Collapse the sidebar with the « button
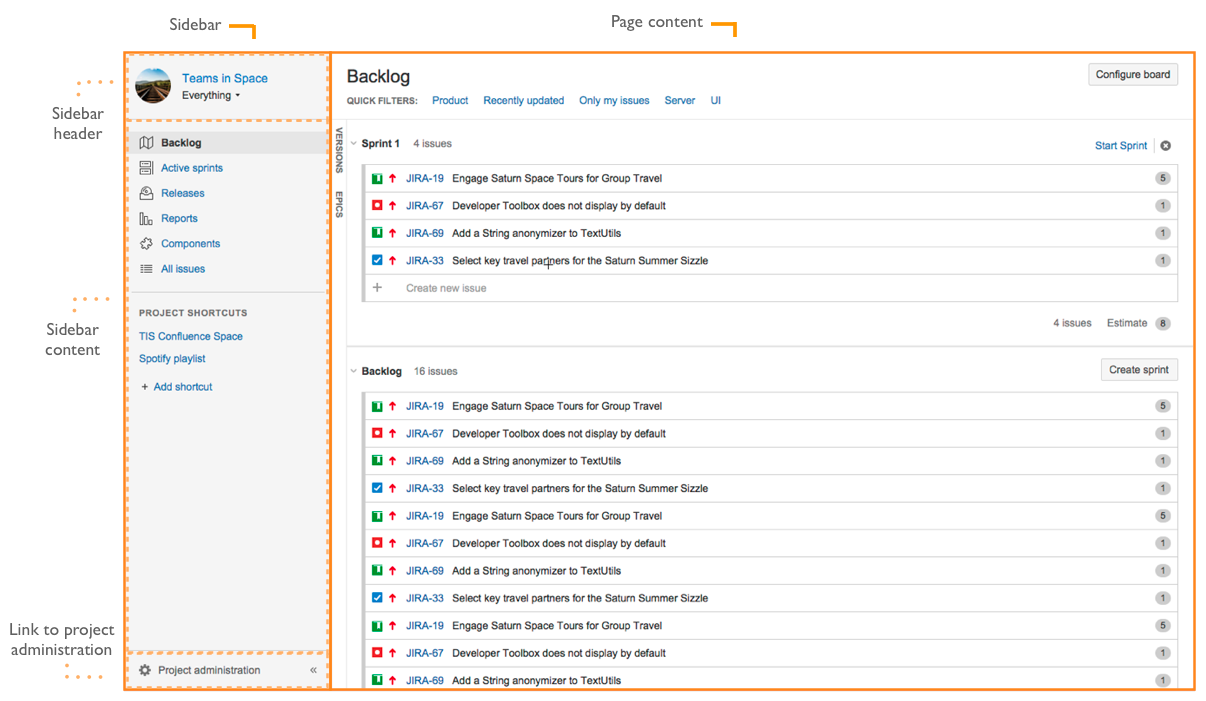1206x701 pixels. click(313, 670)
